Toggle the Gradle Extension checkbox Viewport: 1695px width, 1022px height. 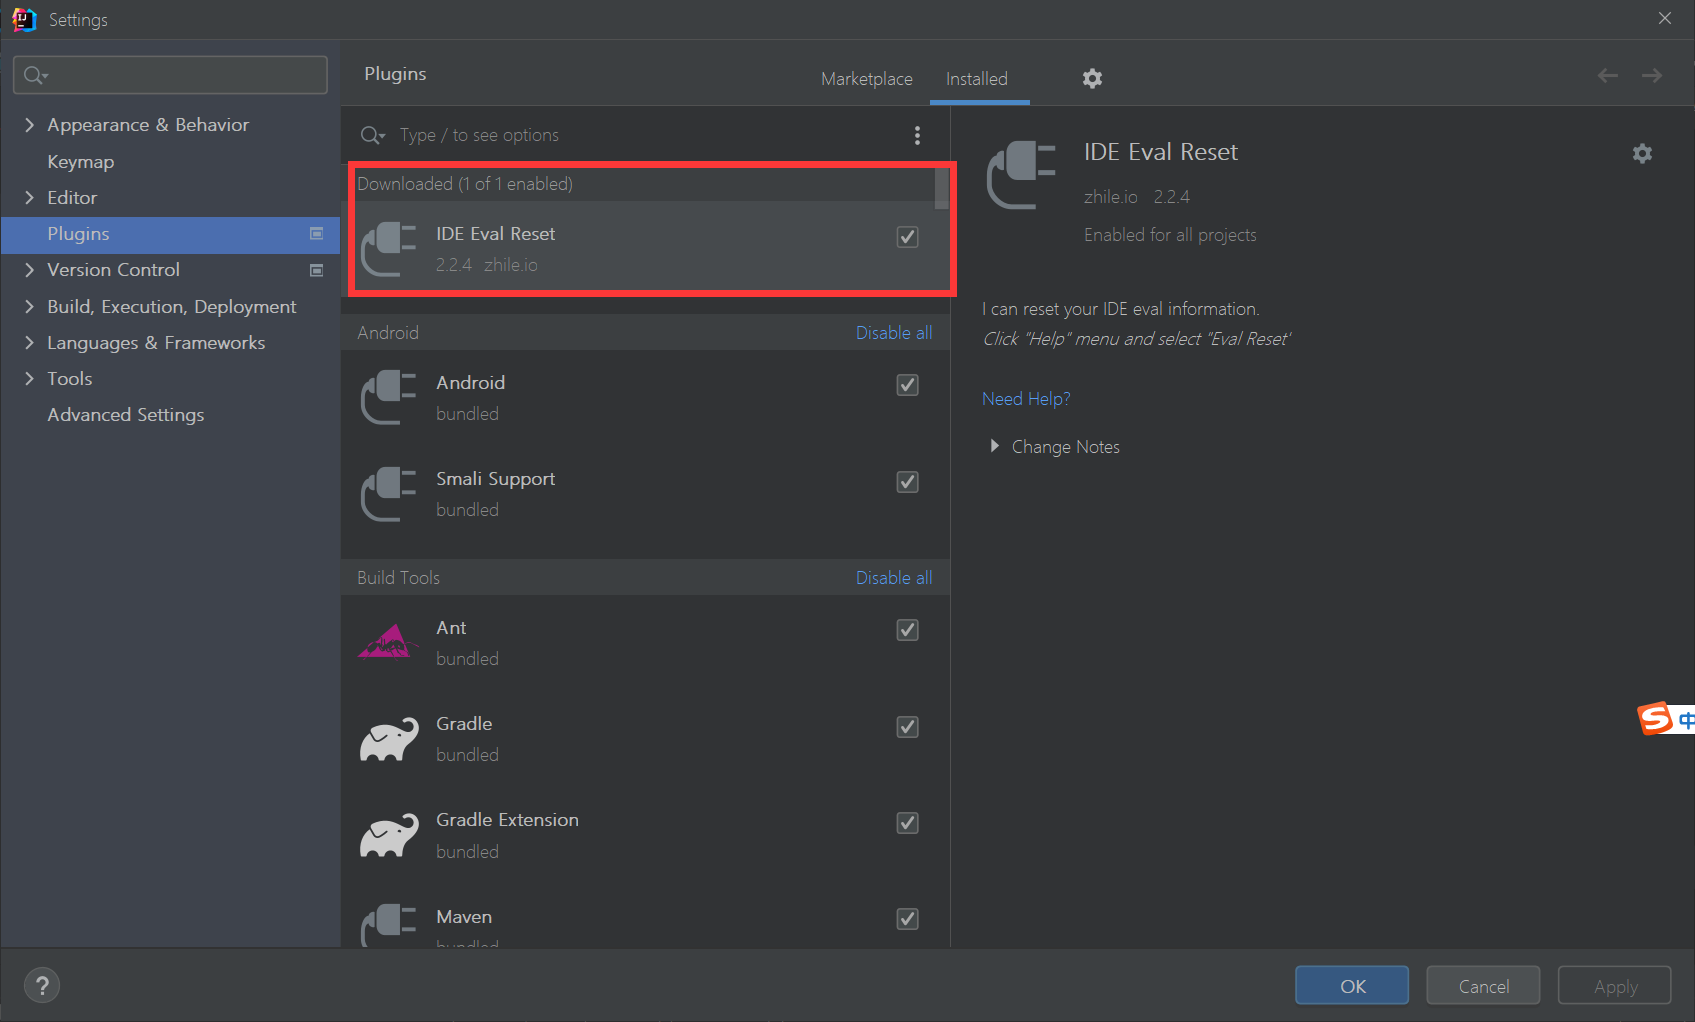pos(908,823)
